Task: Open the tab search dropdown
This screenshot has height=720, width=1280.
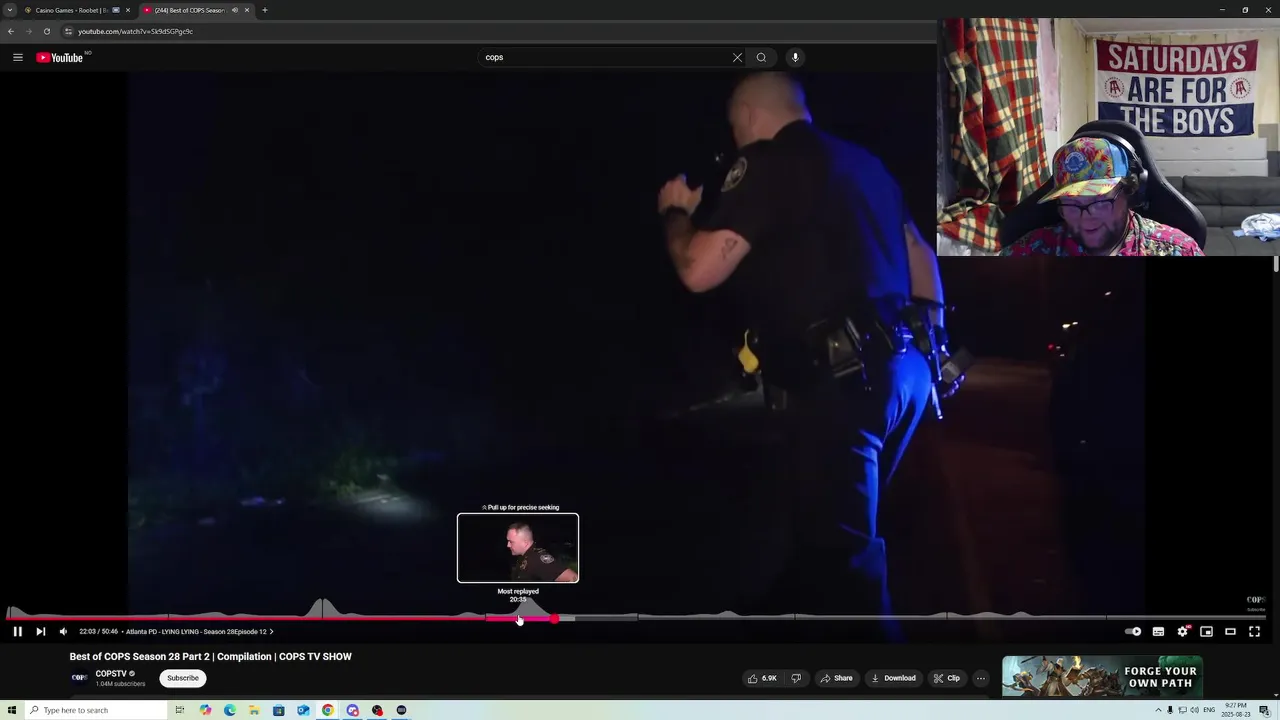Action: (9, 10)
